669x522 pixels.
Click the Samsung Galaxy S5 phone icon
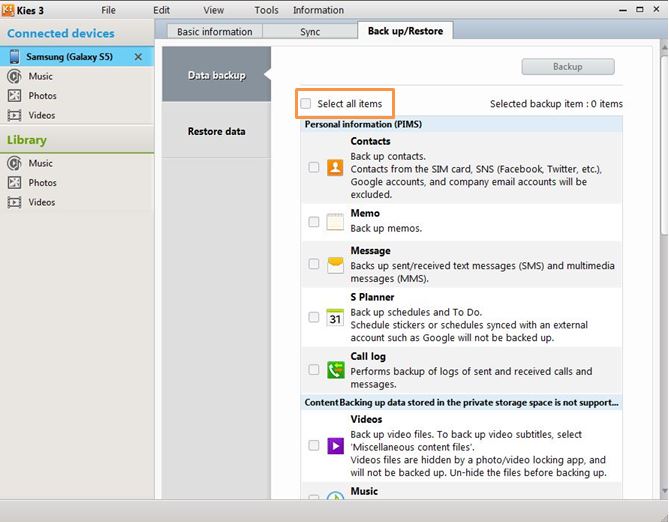[x=15, y=57]
